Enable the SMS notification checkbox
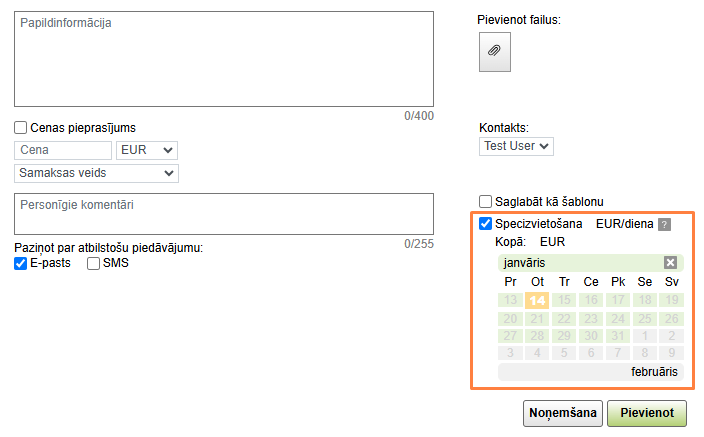This screenshot has height=437, width=704. (94, 263)
